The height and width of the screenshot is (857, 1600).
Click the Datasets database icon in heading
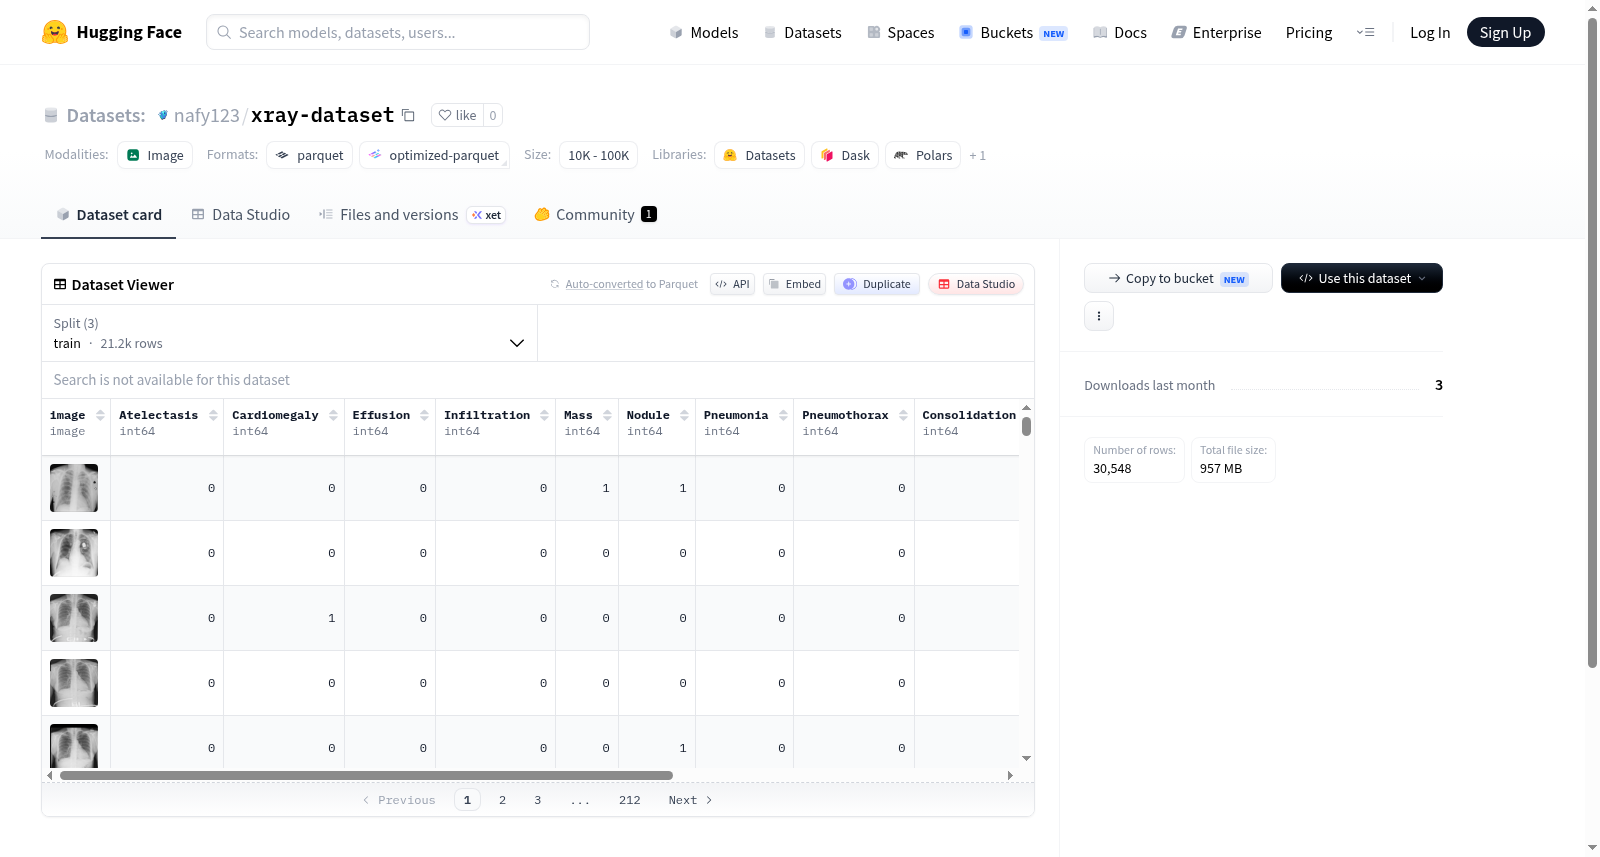pos(51,115)
